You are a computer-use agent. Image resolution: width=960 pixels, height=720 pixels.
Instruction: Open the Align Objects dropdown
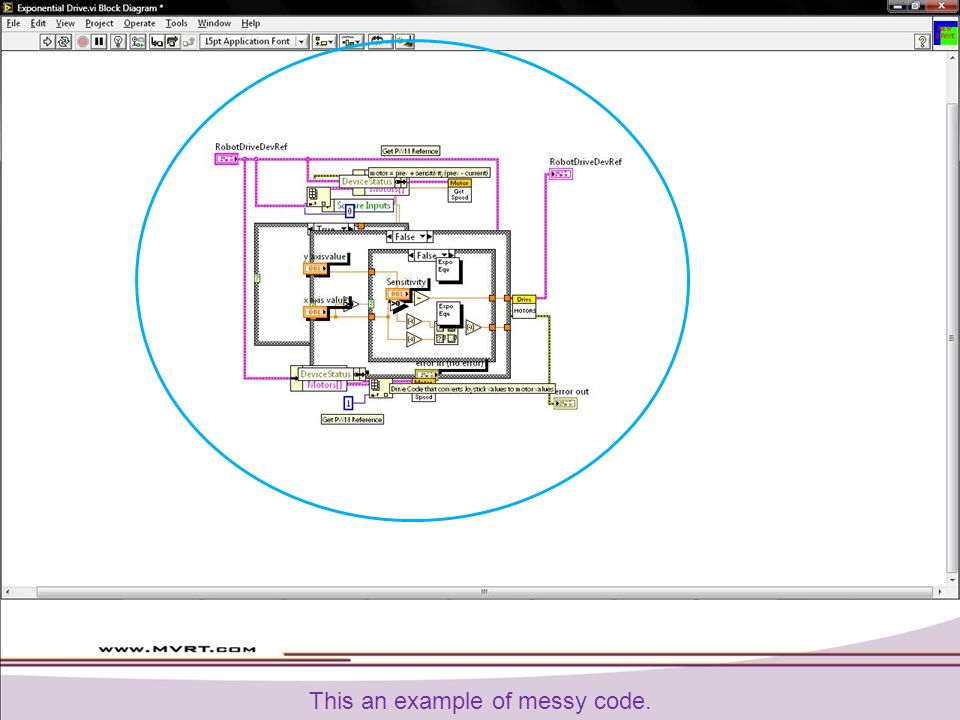pyautogui.click(x=324, y=42)
